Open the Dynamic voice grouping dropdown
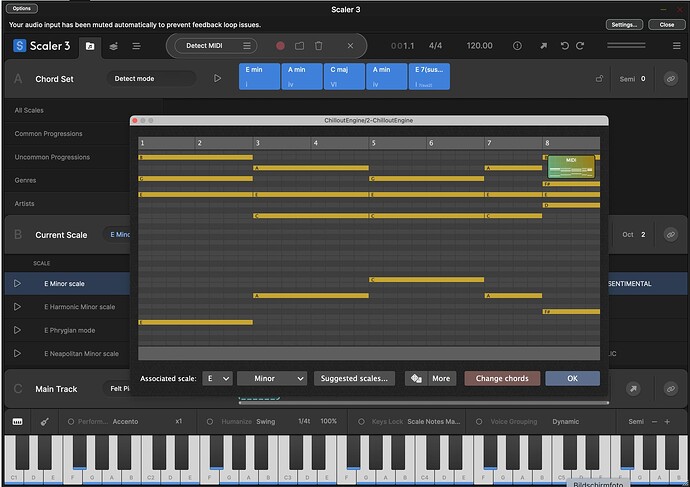The height and width of the screenshot is (487, 690). click(x=566, y=421)
